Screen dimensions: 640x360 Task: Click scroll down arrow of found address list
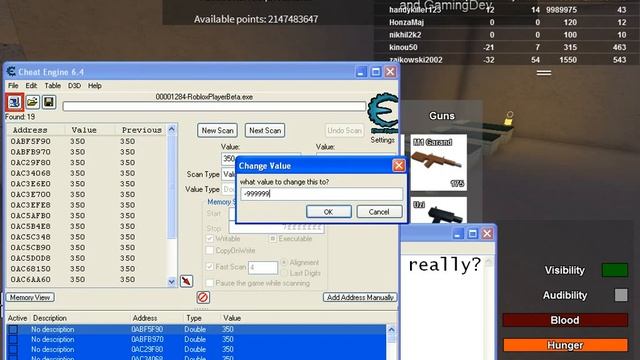tap(171, 281)
